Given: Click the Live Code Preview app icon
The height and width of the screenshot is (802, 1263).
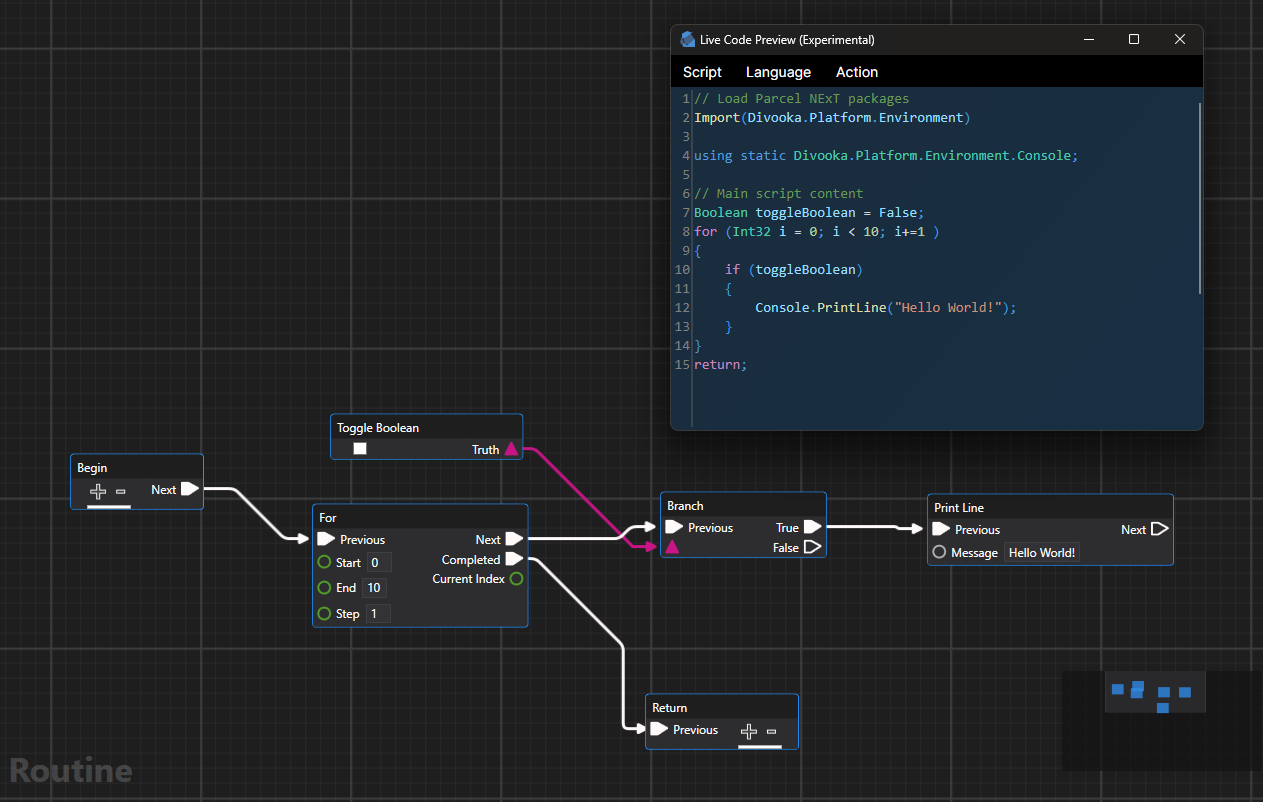Looking at the screenshot, I should coord(688,40).
